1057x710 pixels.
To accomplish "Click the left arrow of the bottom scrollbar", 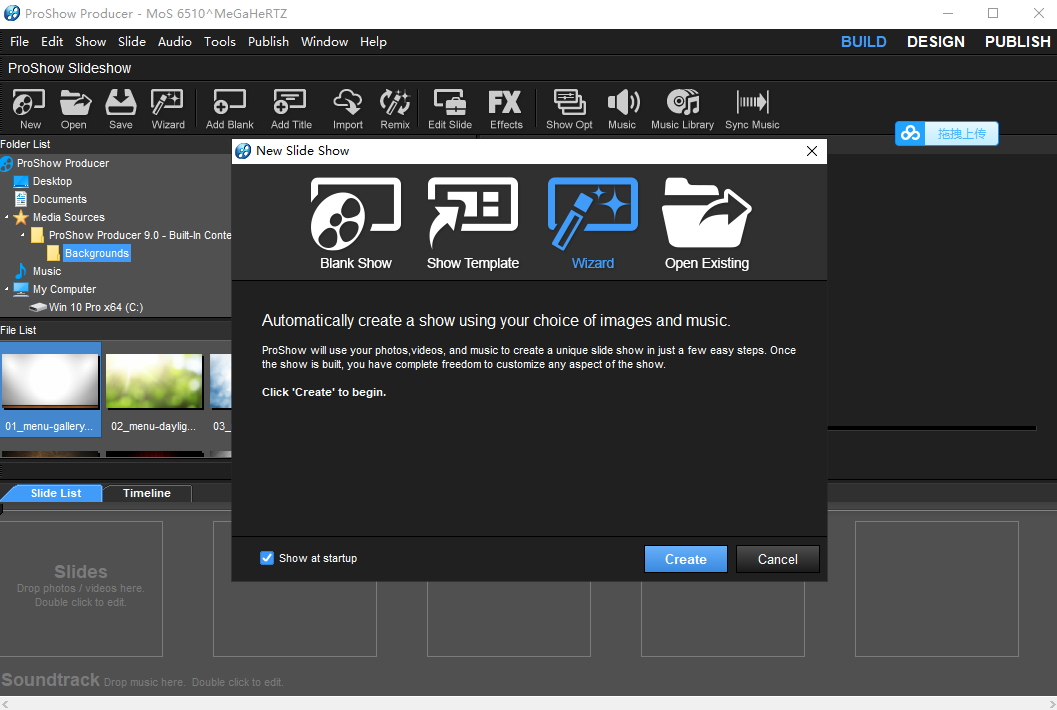I will (5, 703).
